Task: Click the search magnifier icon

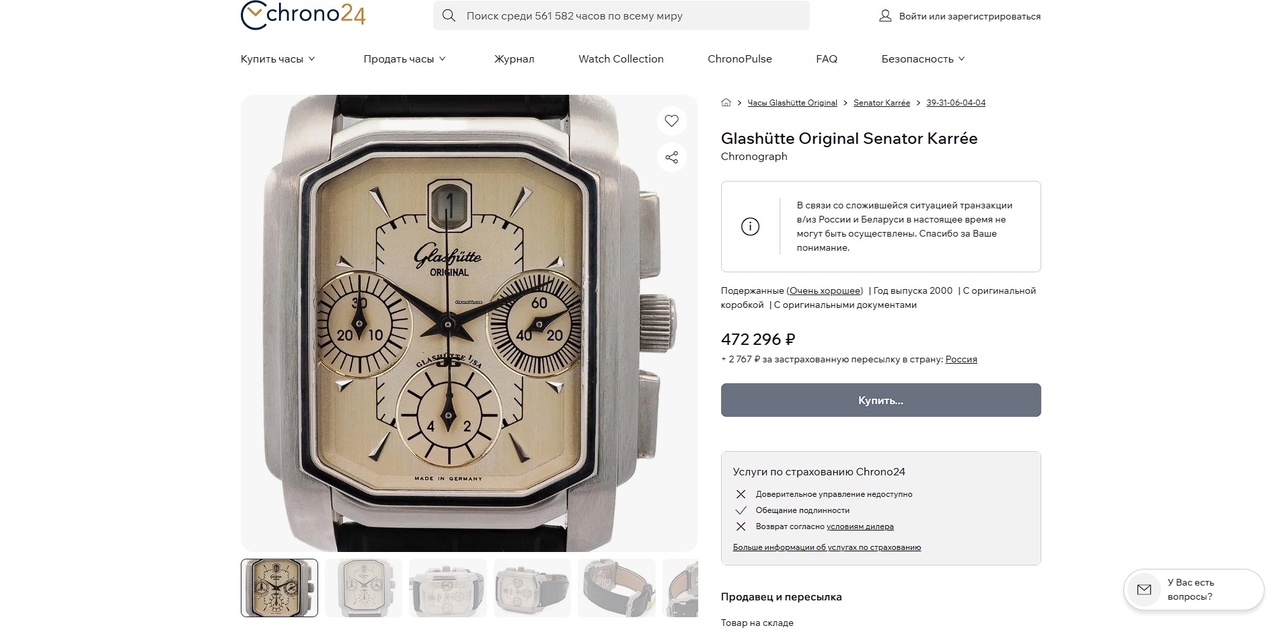Action: (449, 16)
